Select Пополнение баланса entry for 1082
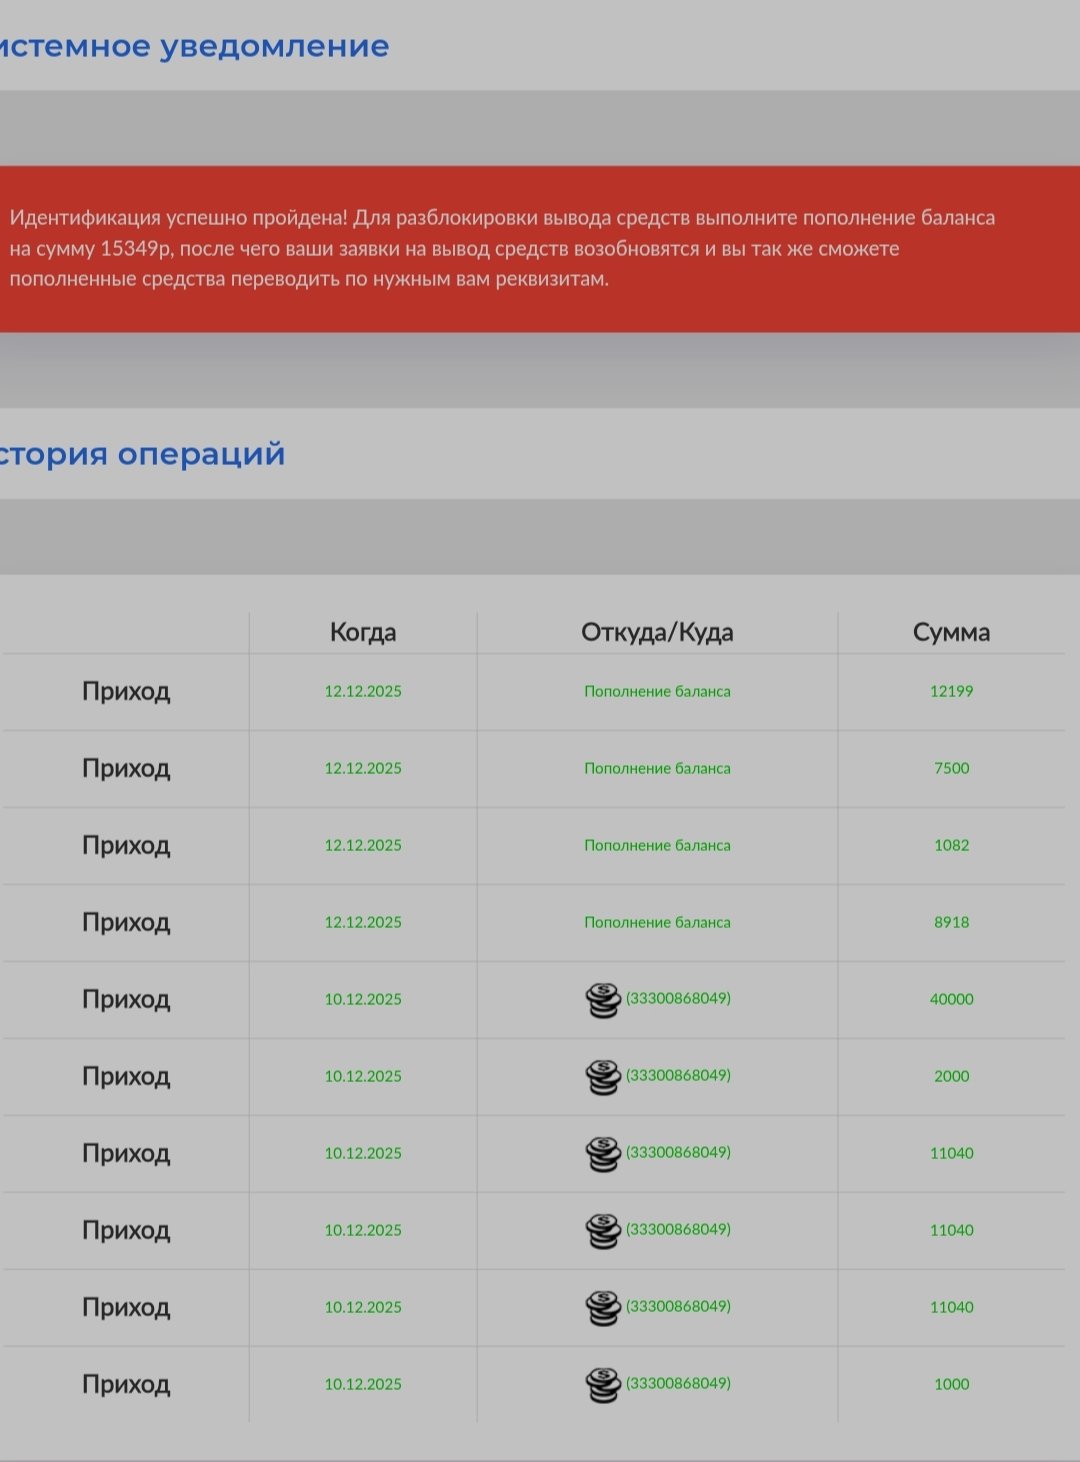1080x1462 pixels. (657, 845)
